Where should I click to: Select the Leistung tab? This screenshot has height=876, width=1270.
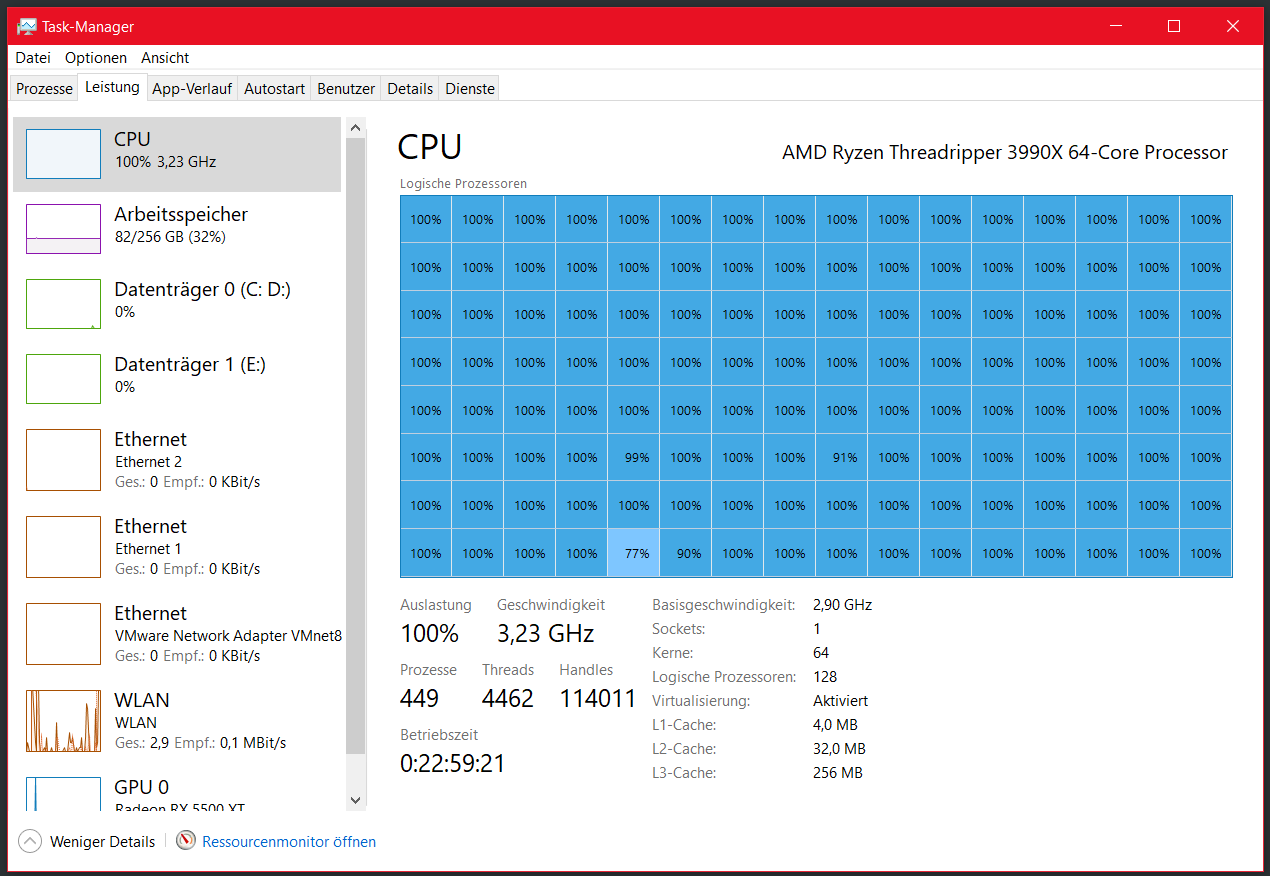point(112,87)
